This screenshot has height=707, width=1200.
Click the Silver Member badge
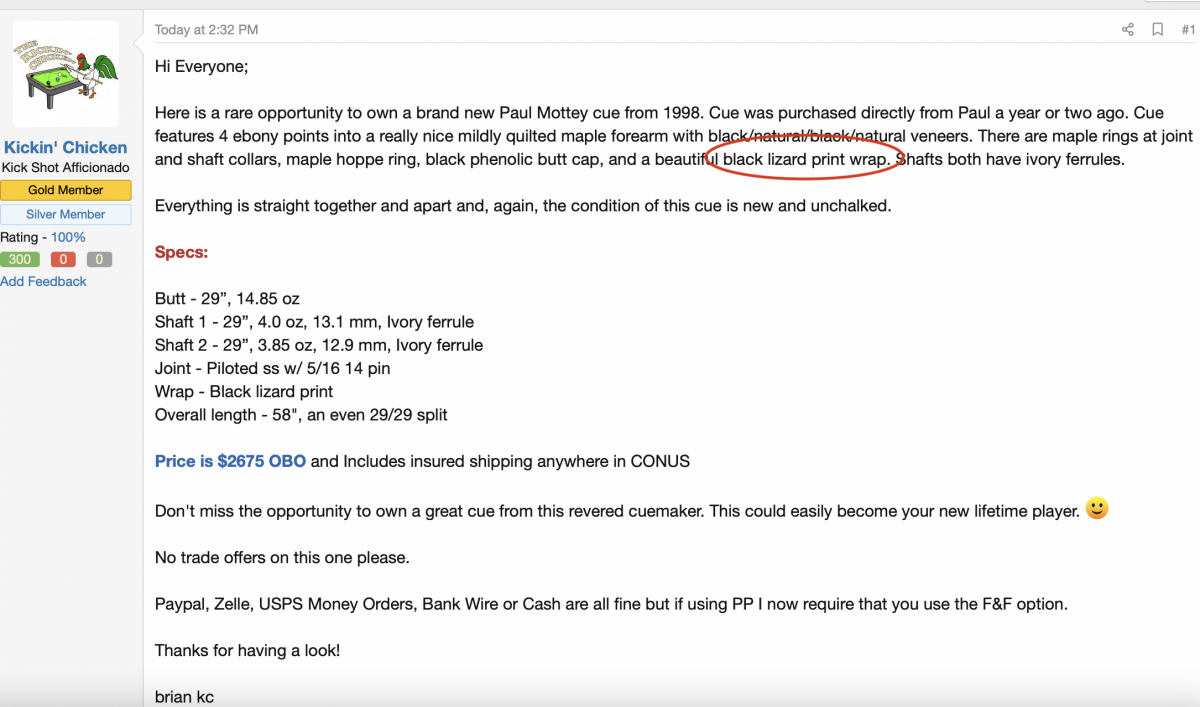pos(66,214)
